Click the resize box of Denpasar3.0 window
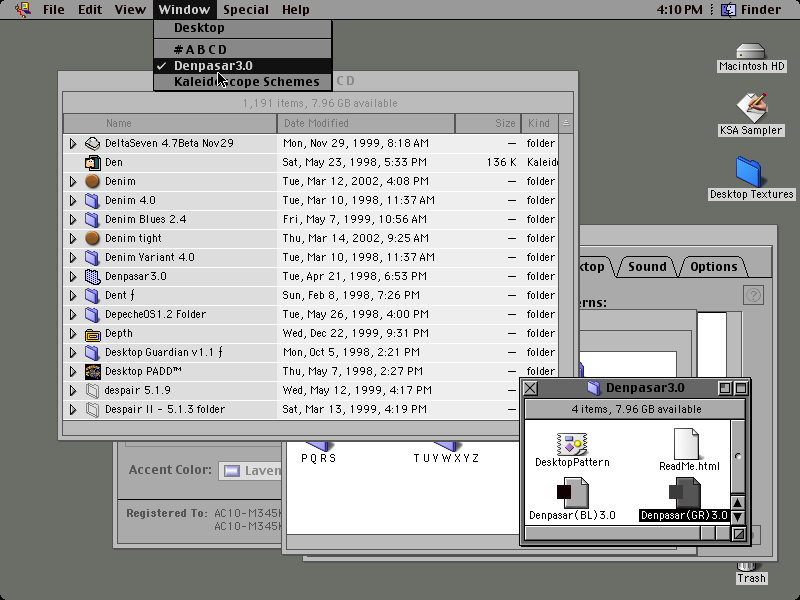 point(738,534)
